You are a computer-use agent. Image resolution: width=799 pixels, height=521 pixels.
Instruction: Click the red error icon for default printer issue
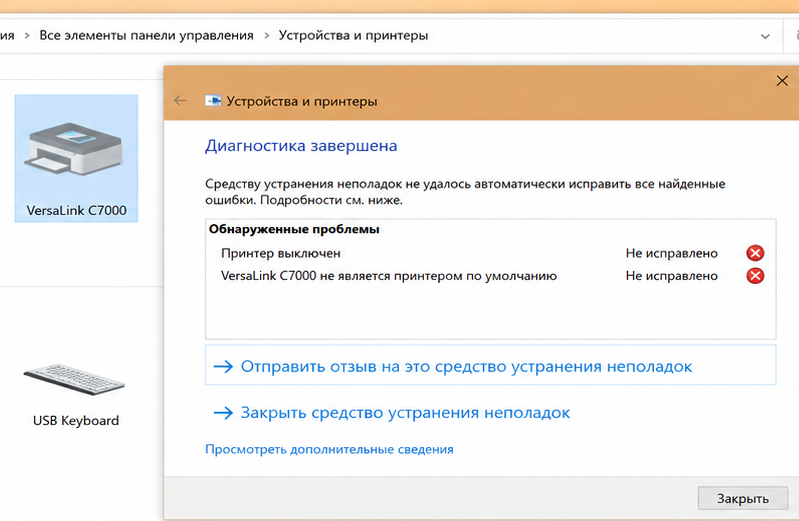click(755, 276)
